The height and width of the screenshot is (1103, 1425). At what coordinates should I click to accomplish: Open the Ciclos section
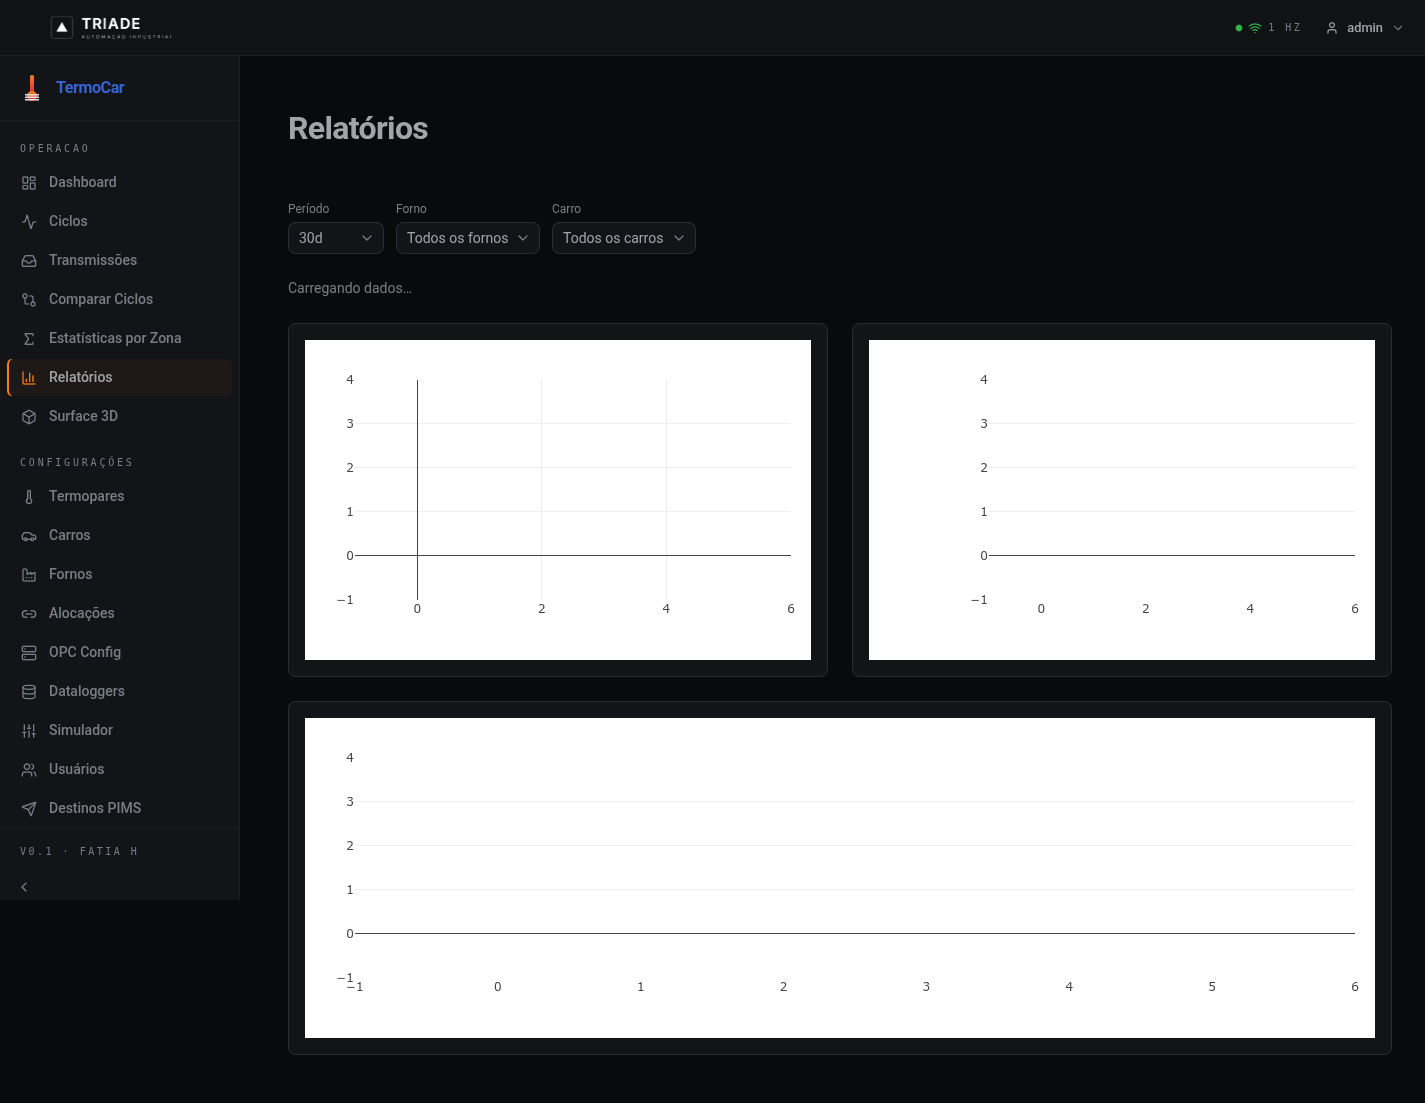[x=120, y=221]
